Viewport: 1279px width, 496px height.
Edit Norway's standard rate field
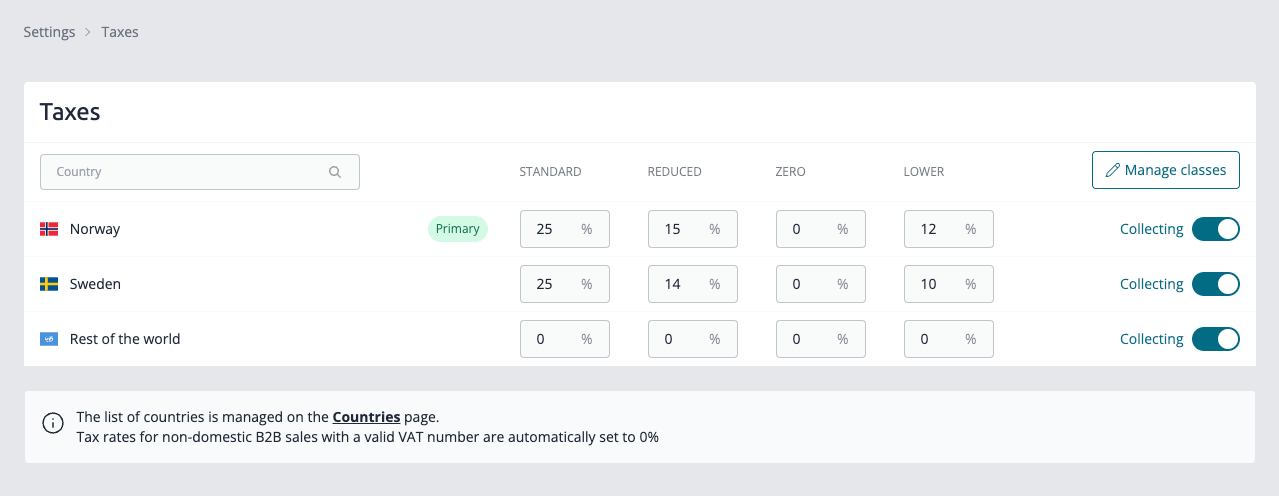click(565, 229)
